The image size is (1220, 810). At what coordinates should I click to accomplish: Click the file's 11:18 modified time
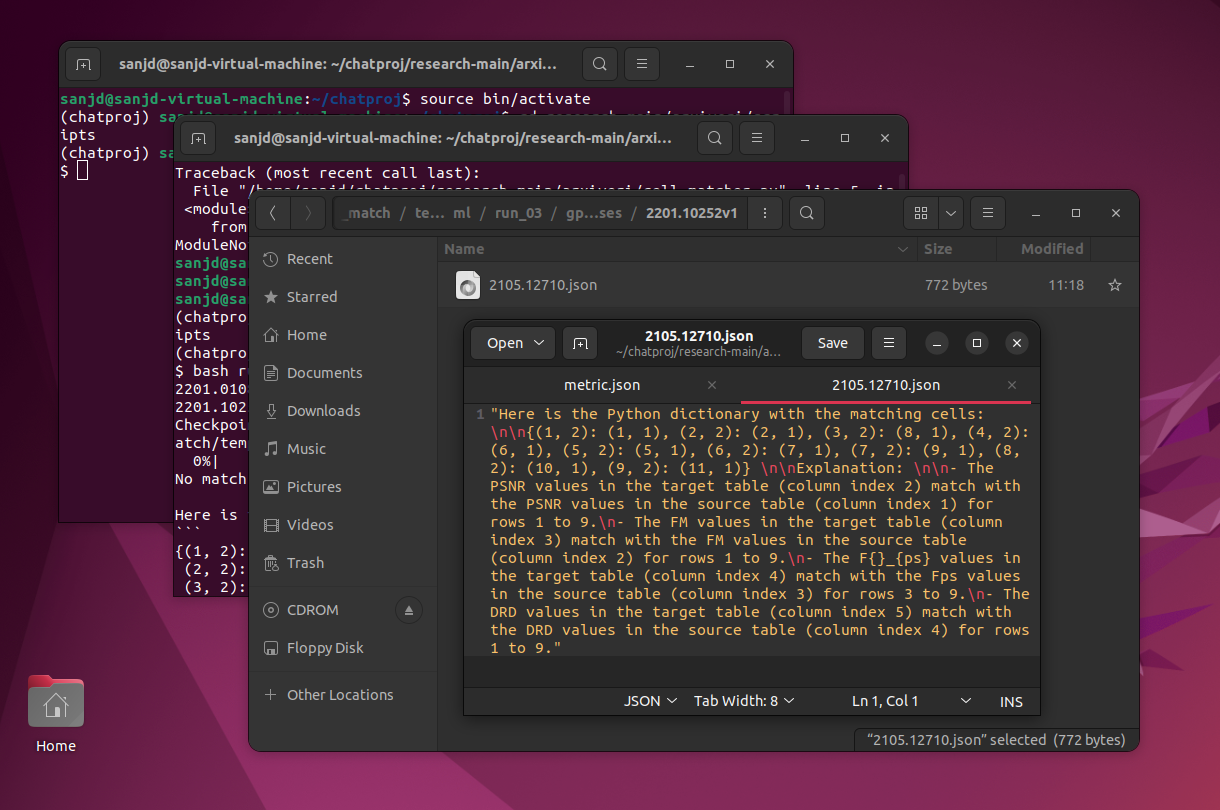tap(1066, 285)
